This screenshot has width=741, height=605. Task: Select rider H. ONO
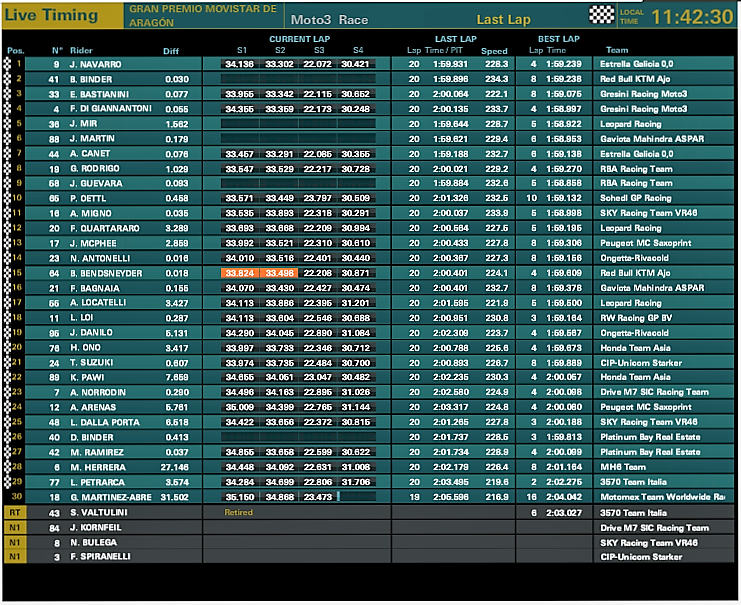86,348
